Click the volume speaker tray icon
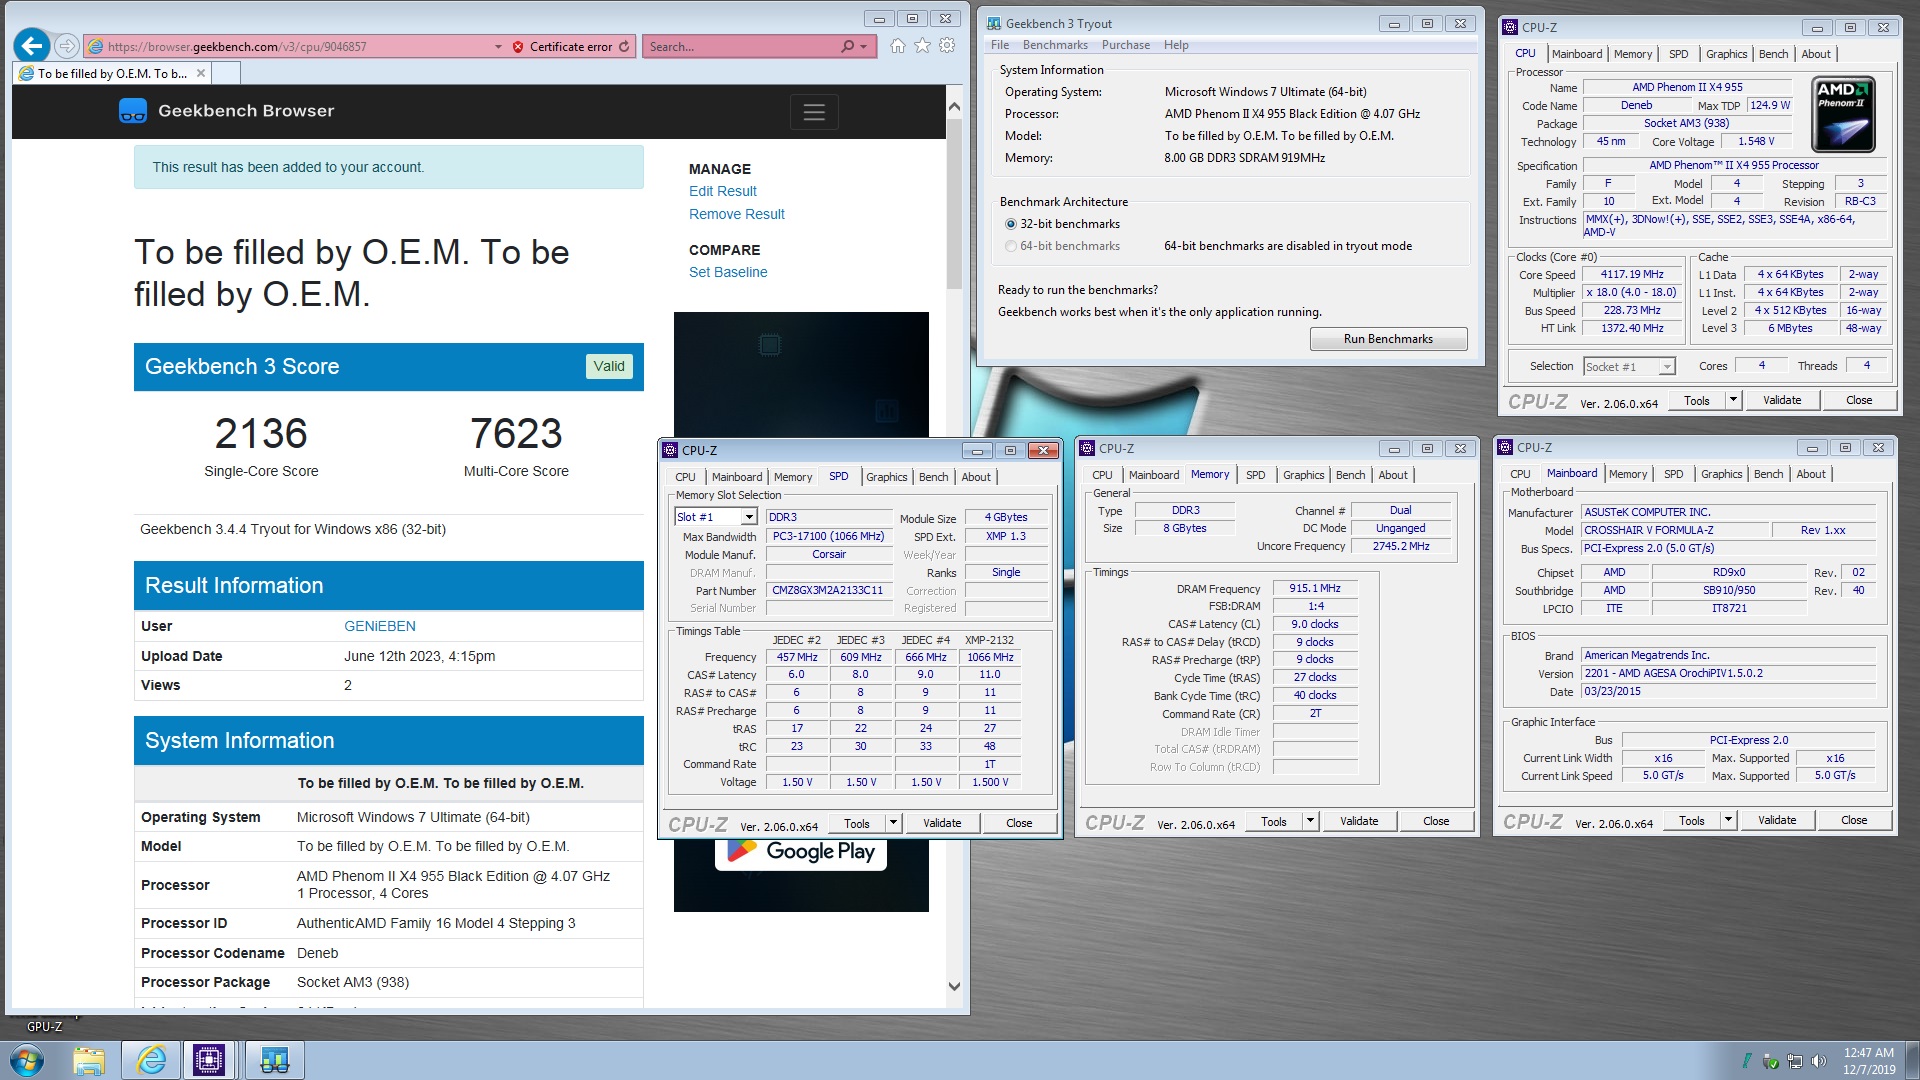The height and width of the screenshot is (1080, 1920). pos(1818,1060)
